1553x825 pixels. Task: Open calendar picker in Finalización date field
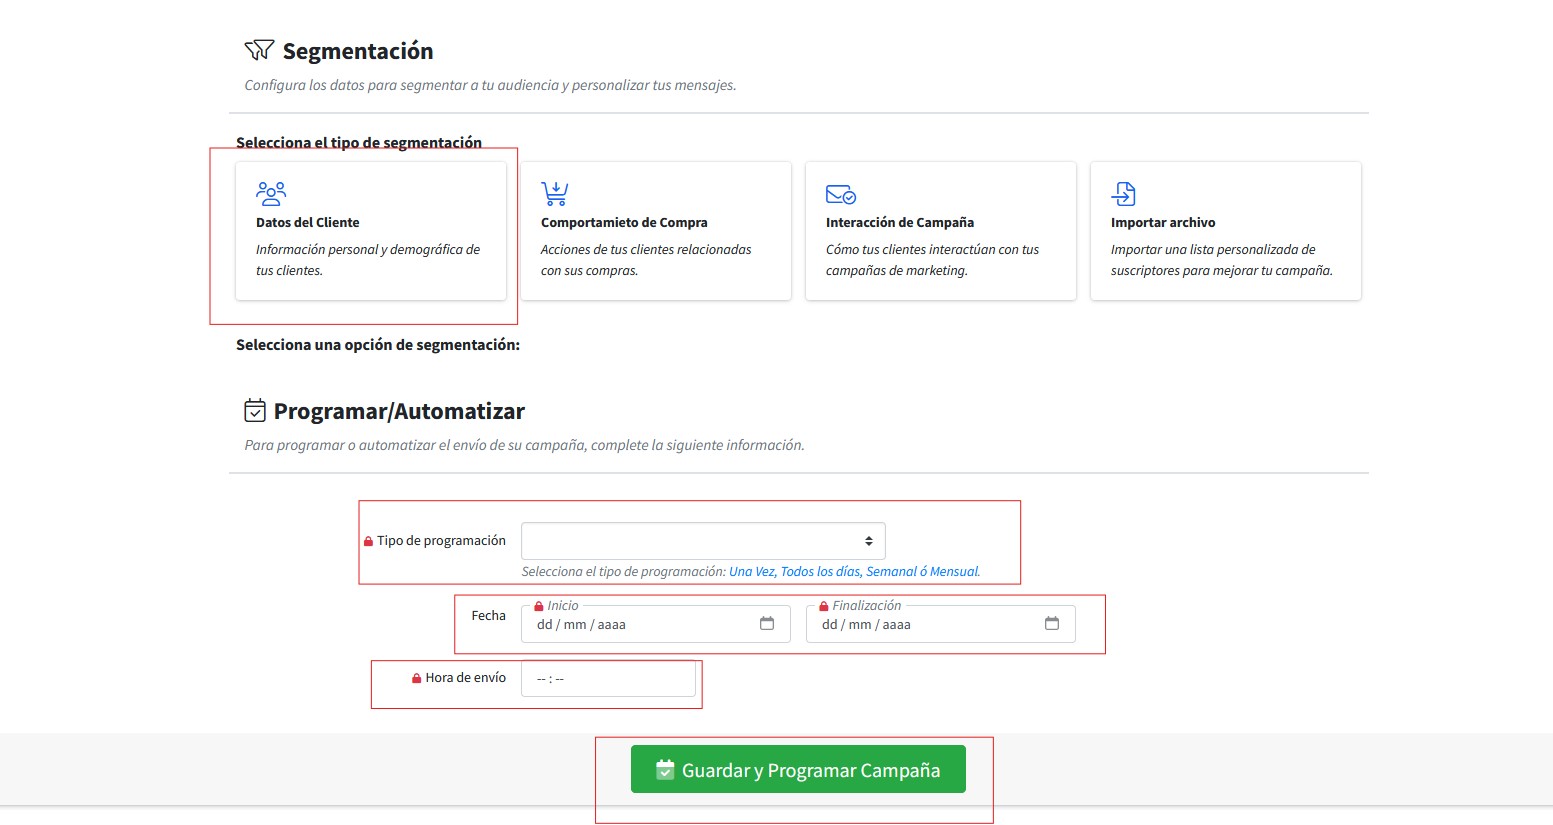click(x=1052, y=624)
